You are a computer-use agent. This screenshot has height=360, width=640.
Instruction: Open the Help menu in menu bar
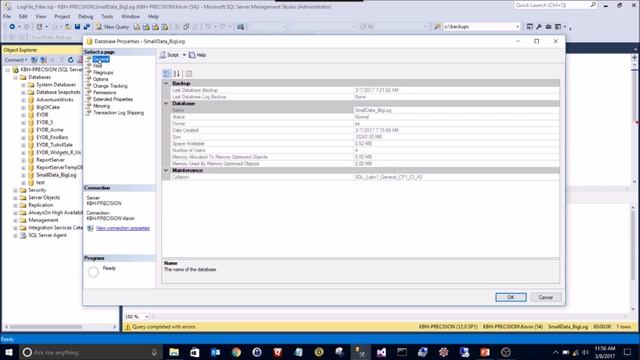pos(153,16)
